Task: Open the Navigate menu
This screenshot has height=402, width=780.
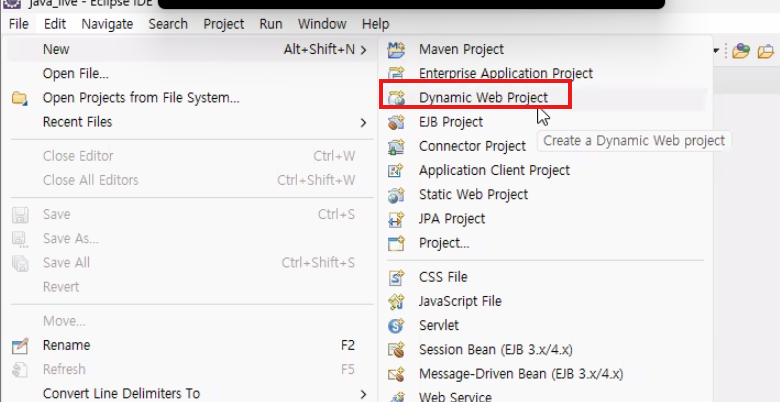Action: click(x=107, y=24)
